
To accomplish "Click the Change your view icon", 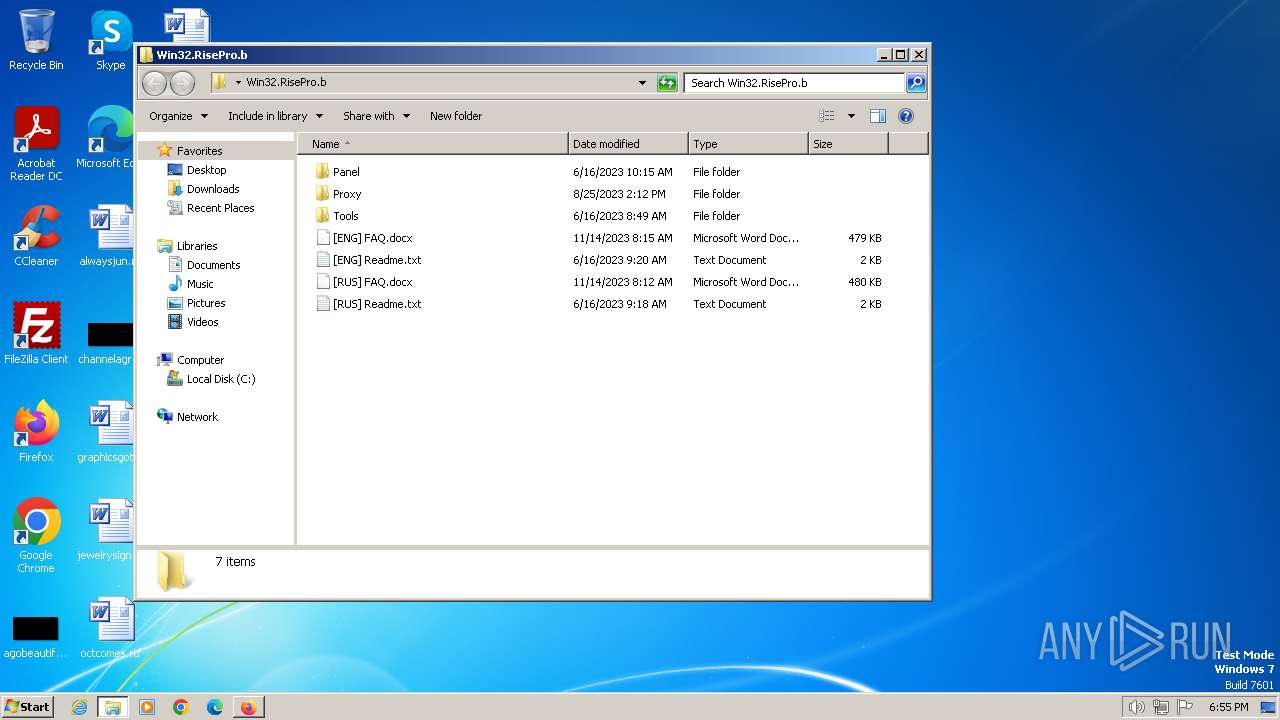I will pyautogui.click(x=826, y=116).
